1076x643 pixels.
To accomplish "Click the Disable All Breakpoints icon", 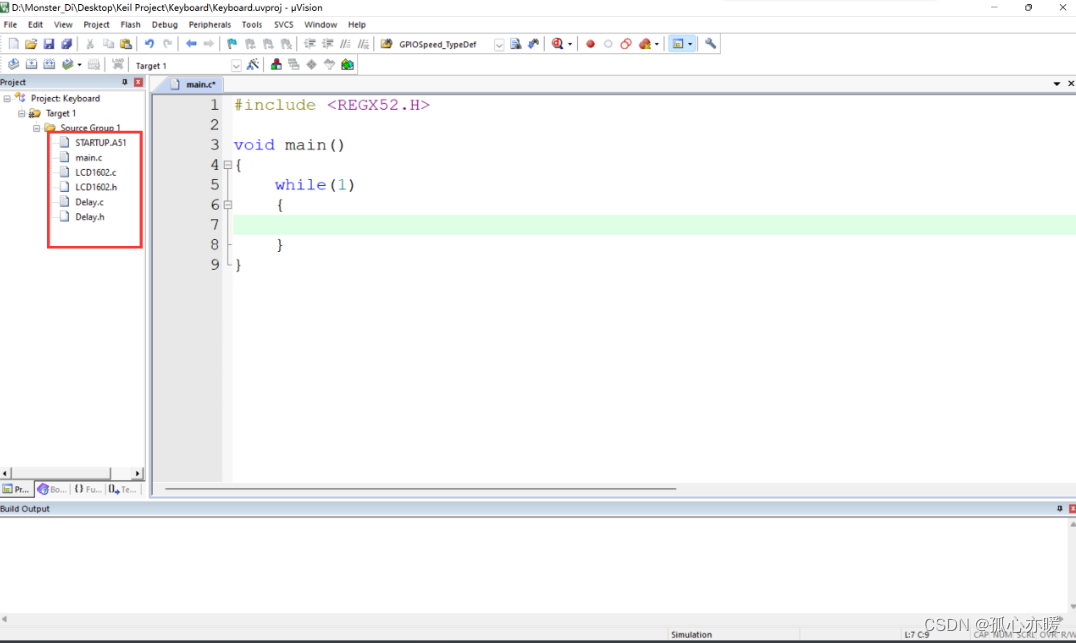I will click(626, 44).
